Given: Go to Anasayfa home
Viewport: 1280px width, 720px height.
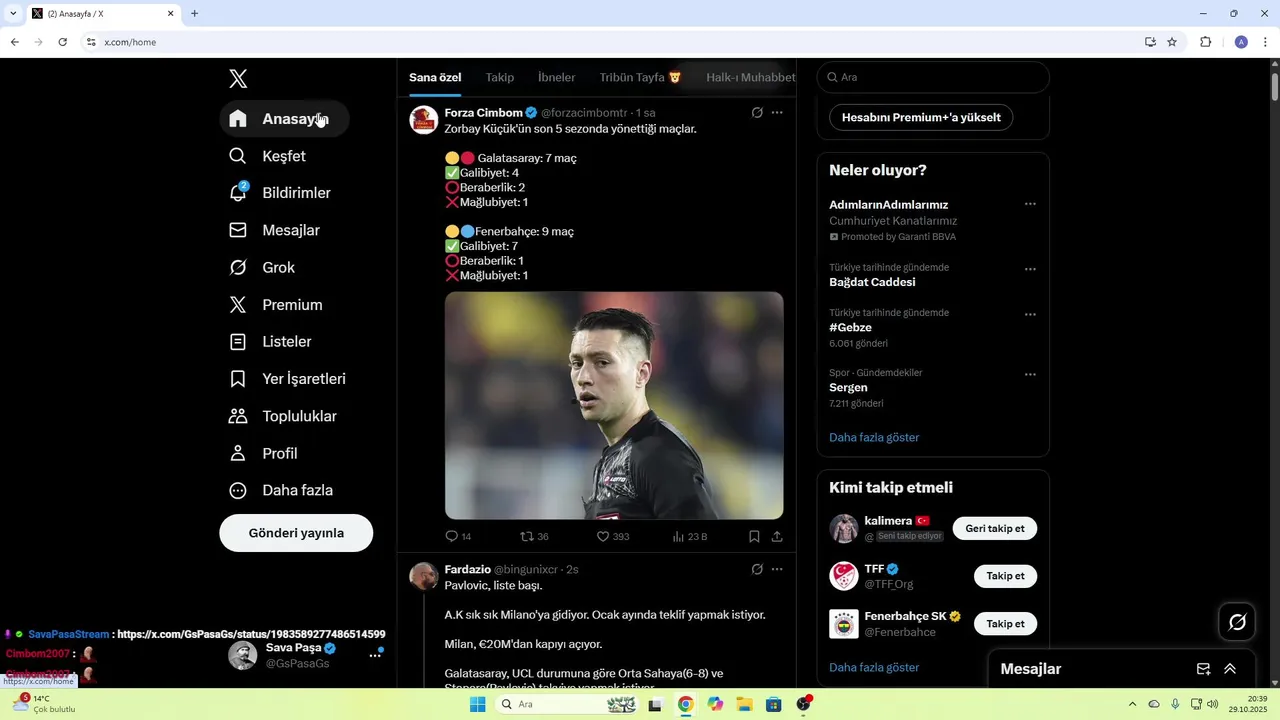Looking at the screenshot, I should coord(284,119).
